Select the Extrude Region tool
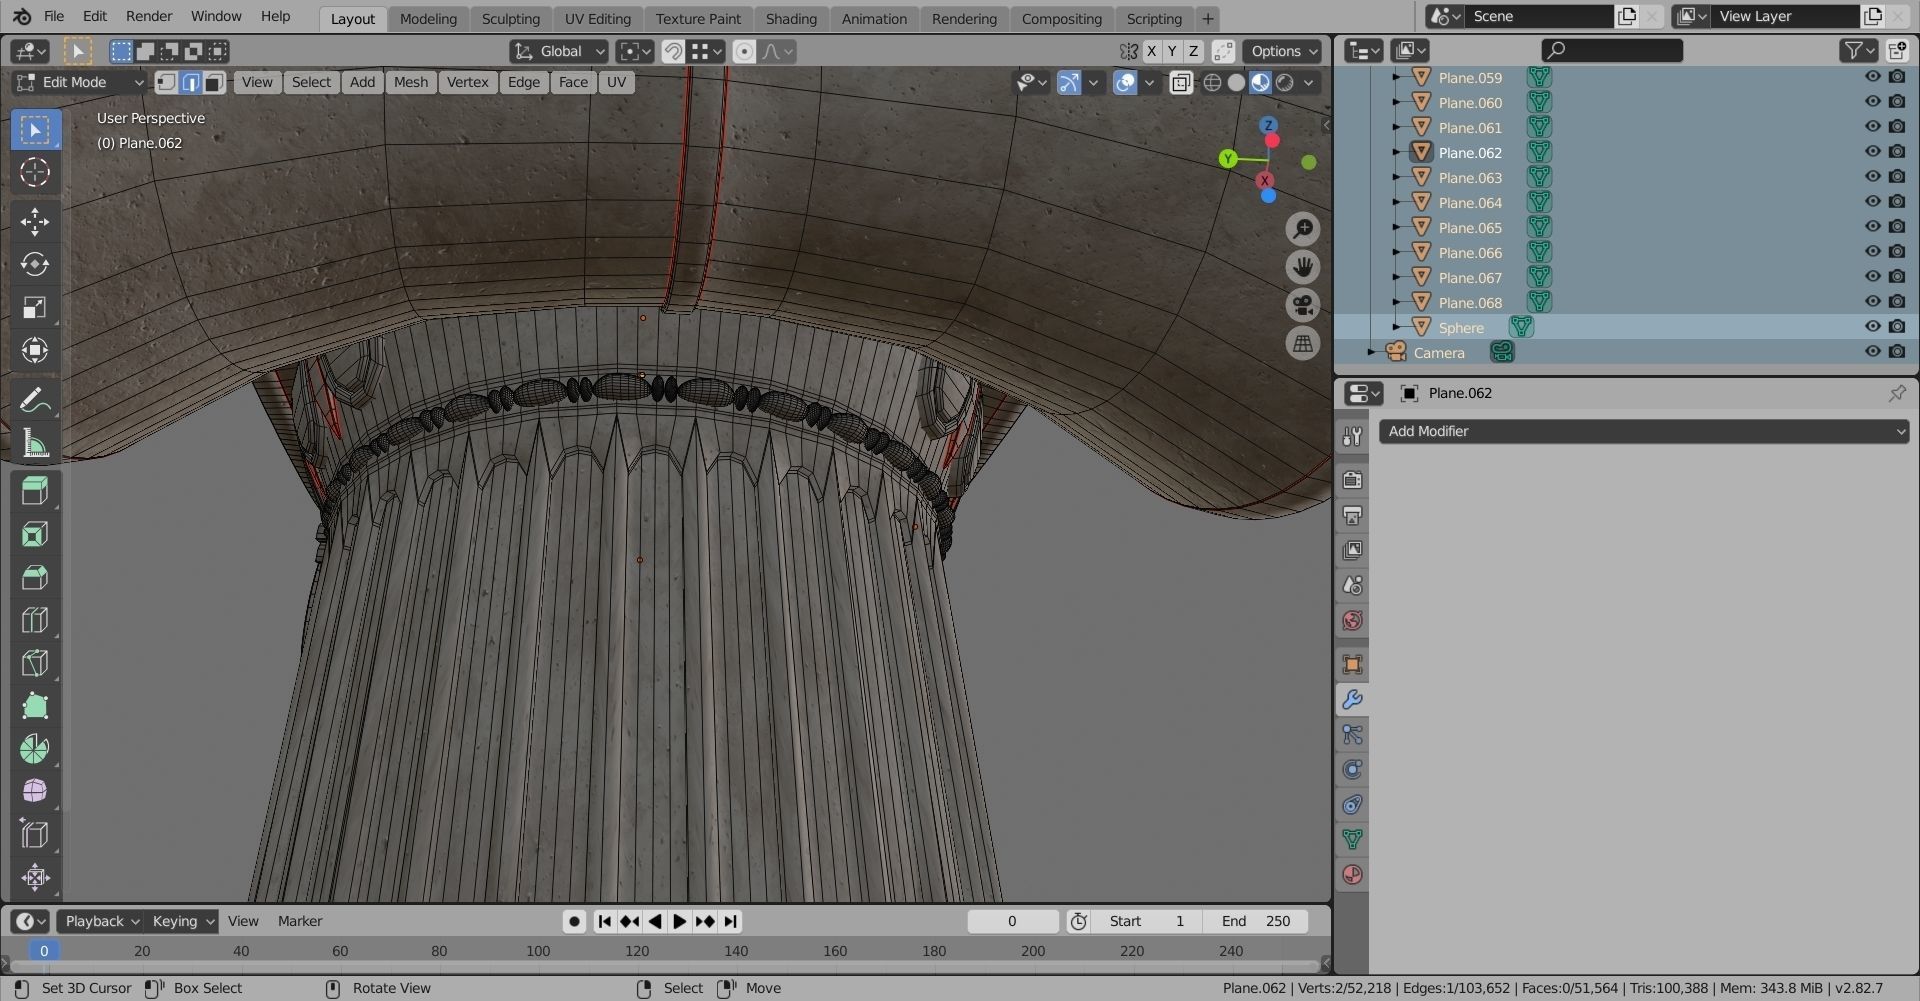Image resolution: width=1920 pixels, height=1001 pixels. (x=35, y=491)
